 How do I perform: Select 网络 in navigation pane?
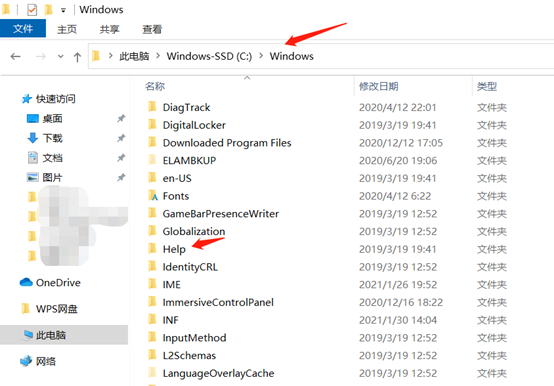point(46,361)
